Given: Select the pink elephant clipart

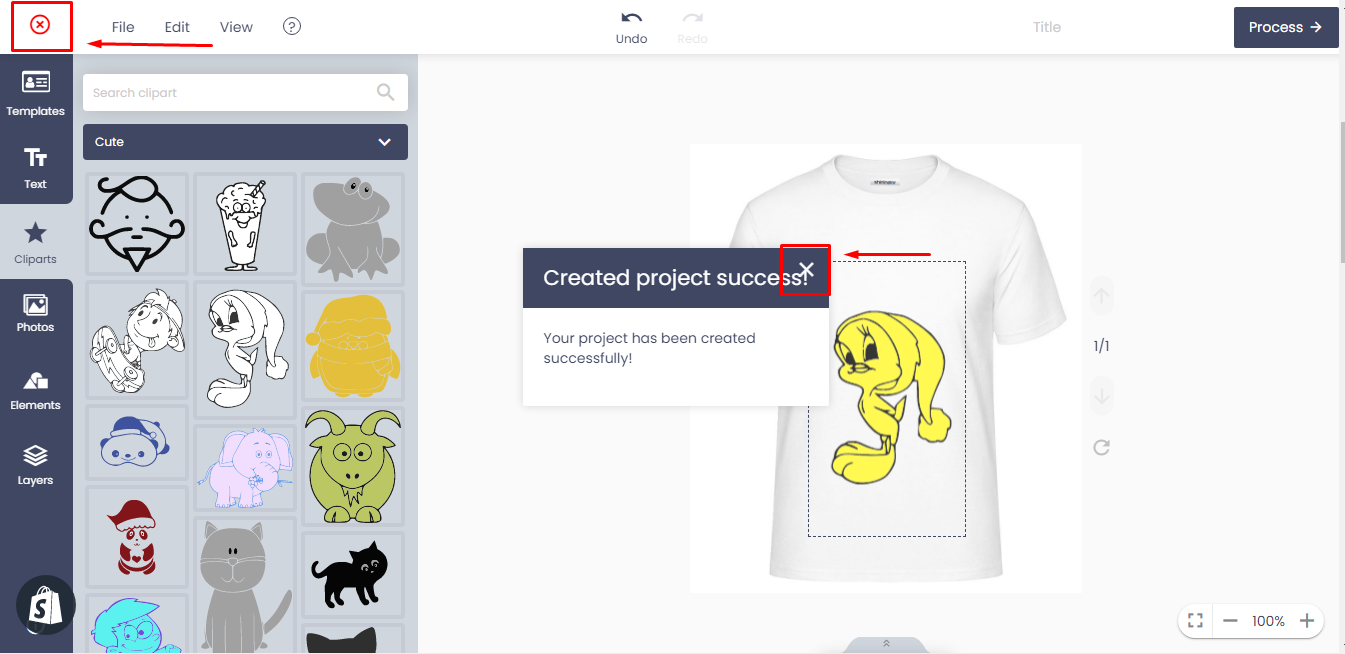Looking at the screenshot, I should [x=245, y=468].
